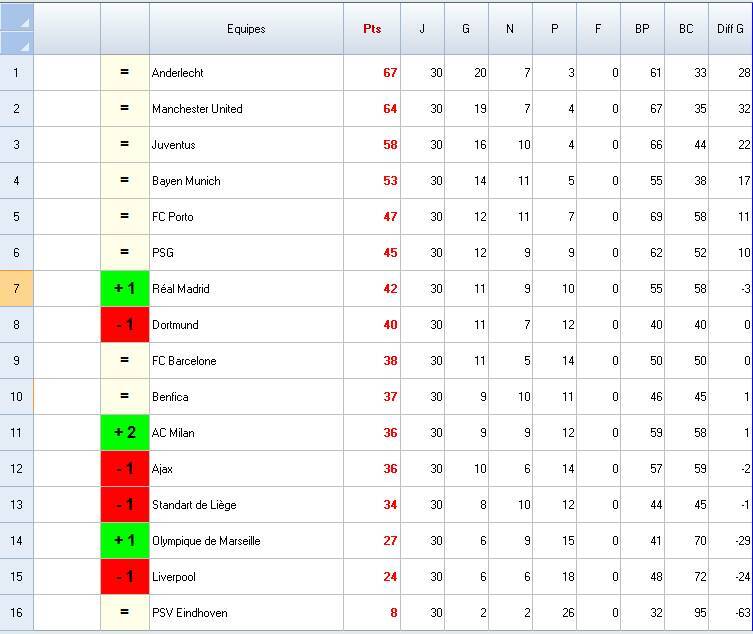Select row header number 1
This screenshot has height=634, width=753.
[16, 73]
